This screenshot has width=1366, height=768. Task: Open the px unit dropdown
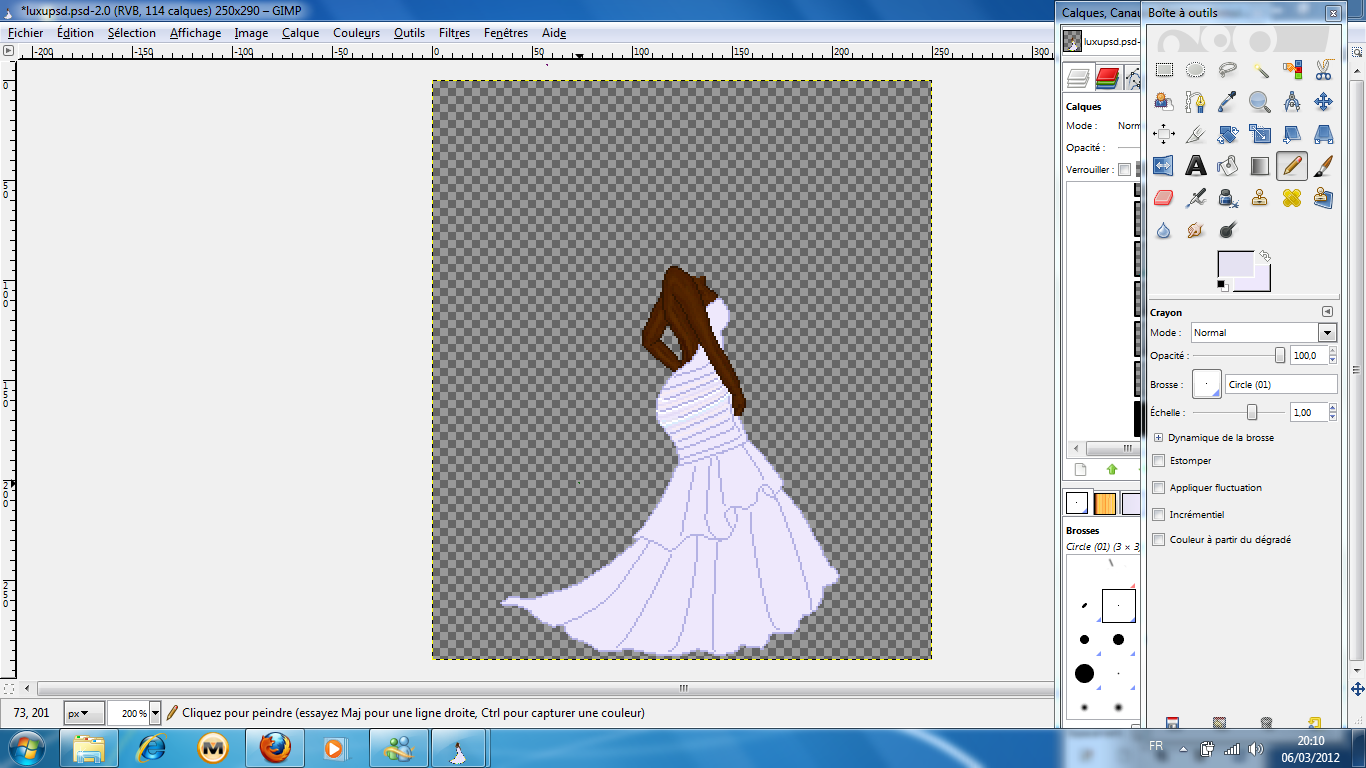click(x=84, y=713)
